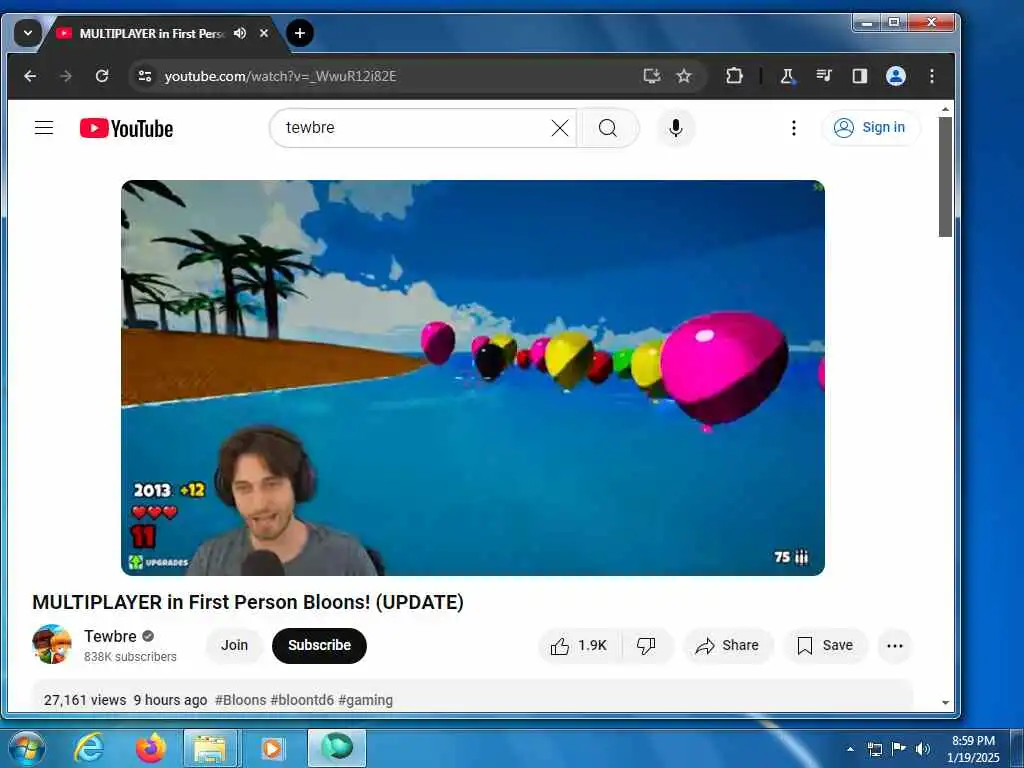Toggle the browser side panel

pos(859,76)
